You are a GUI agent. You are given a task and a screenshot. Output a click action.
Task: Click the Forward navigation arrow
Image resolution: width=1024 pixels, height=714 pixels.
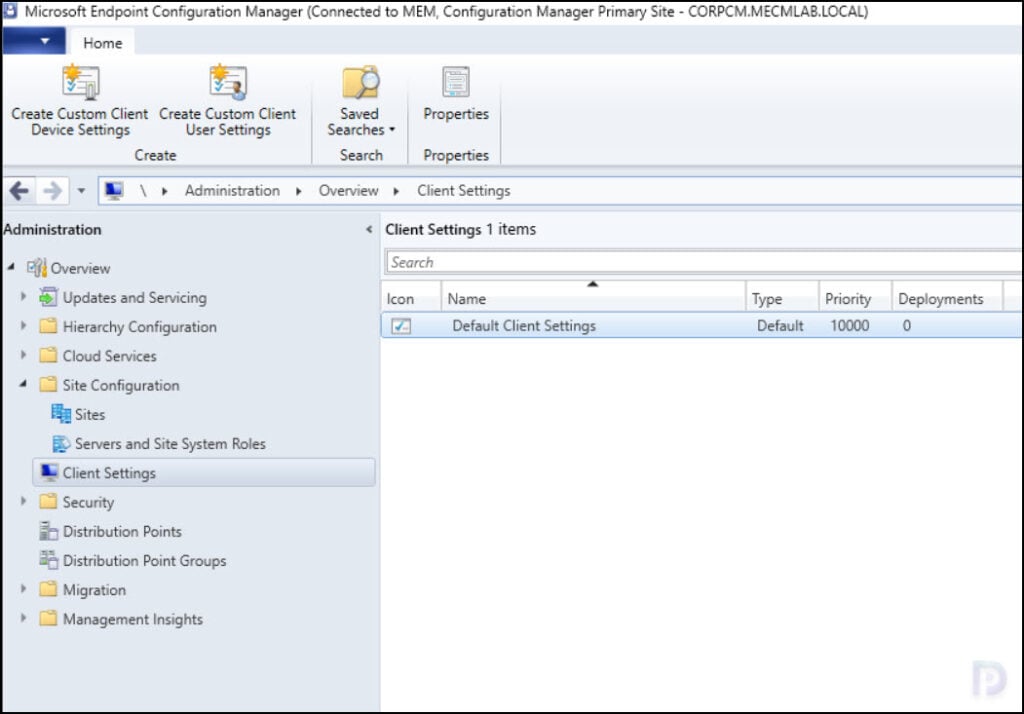(x=52, y=191)
